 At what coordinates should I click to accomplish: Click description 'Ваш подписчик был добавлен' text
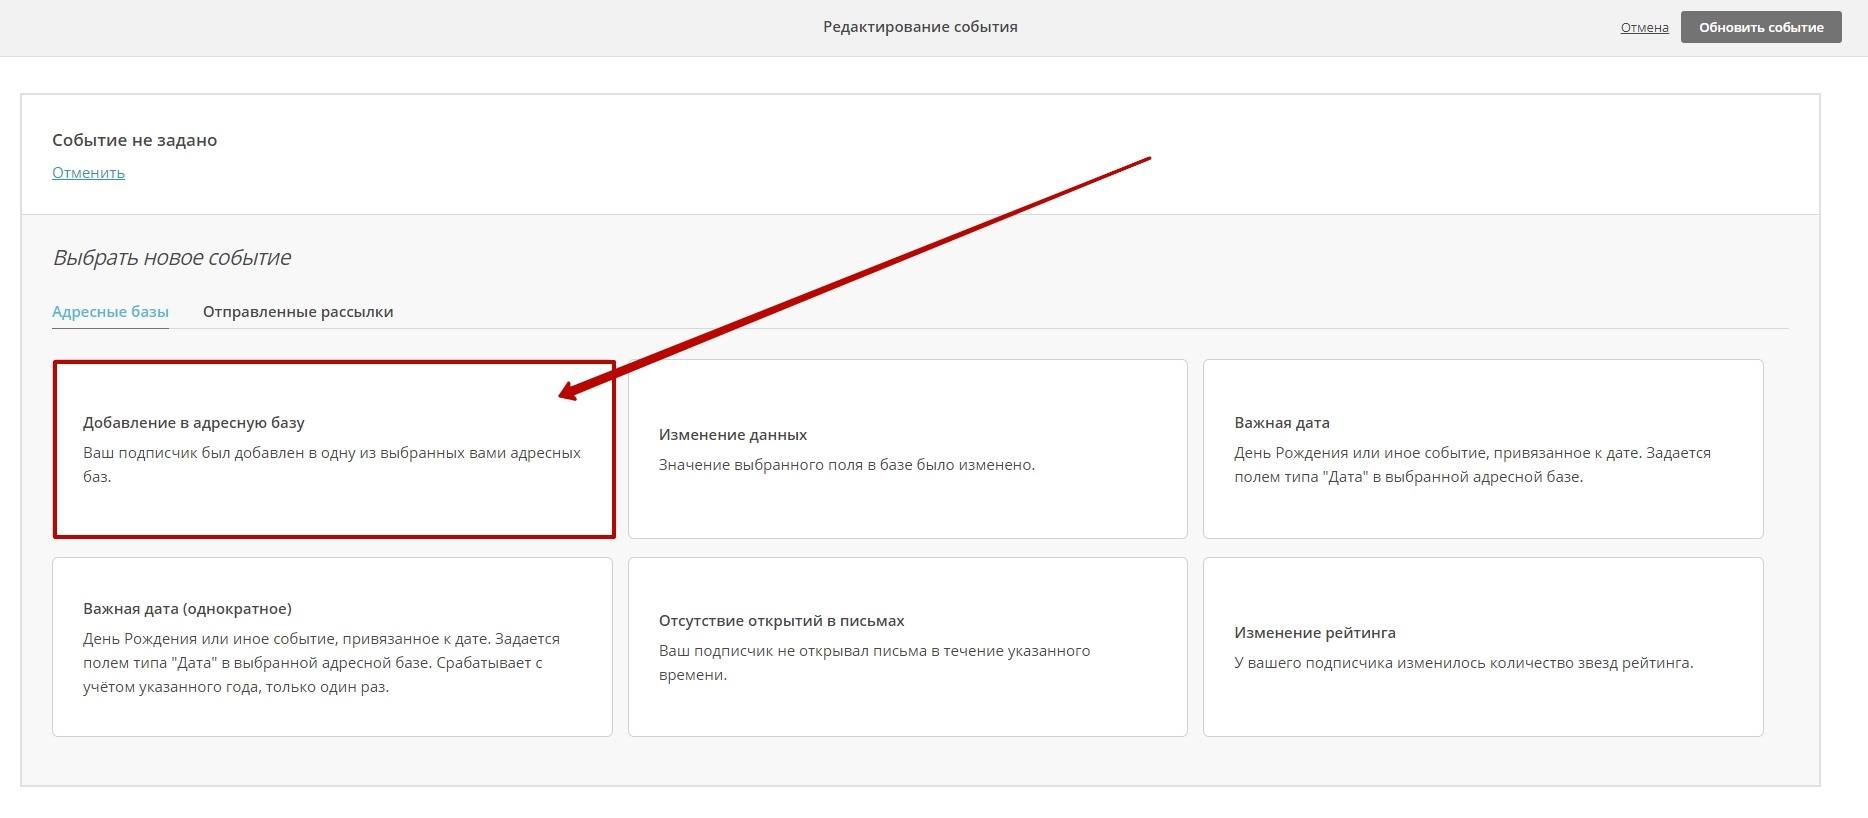331,454
